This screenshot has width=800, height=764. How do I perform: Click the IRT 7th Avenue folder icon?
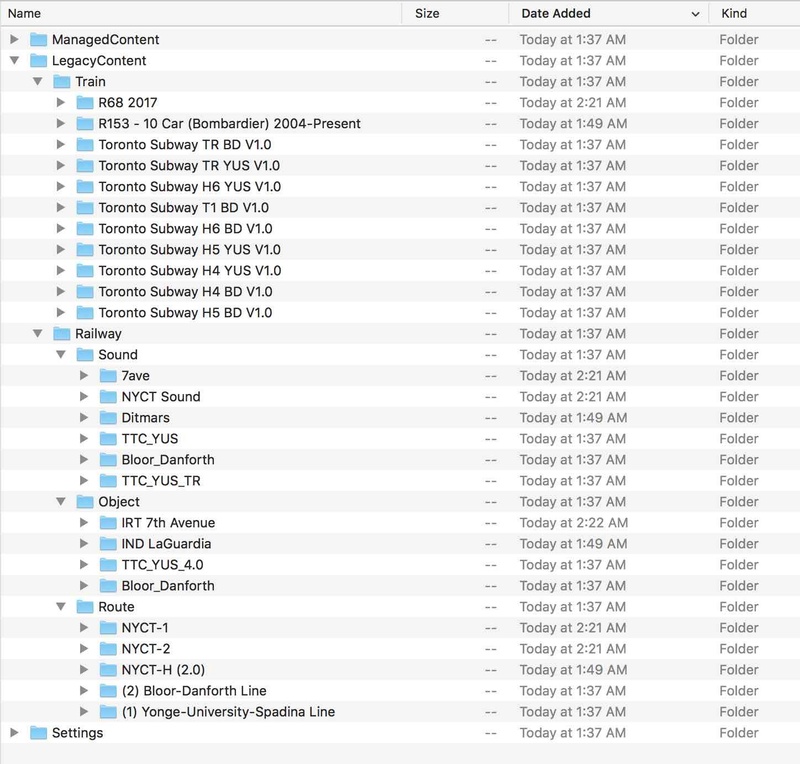pyautogui.click(x=108, y=522)
